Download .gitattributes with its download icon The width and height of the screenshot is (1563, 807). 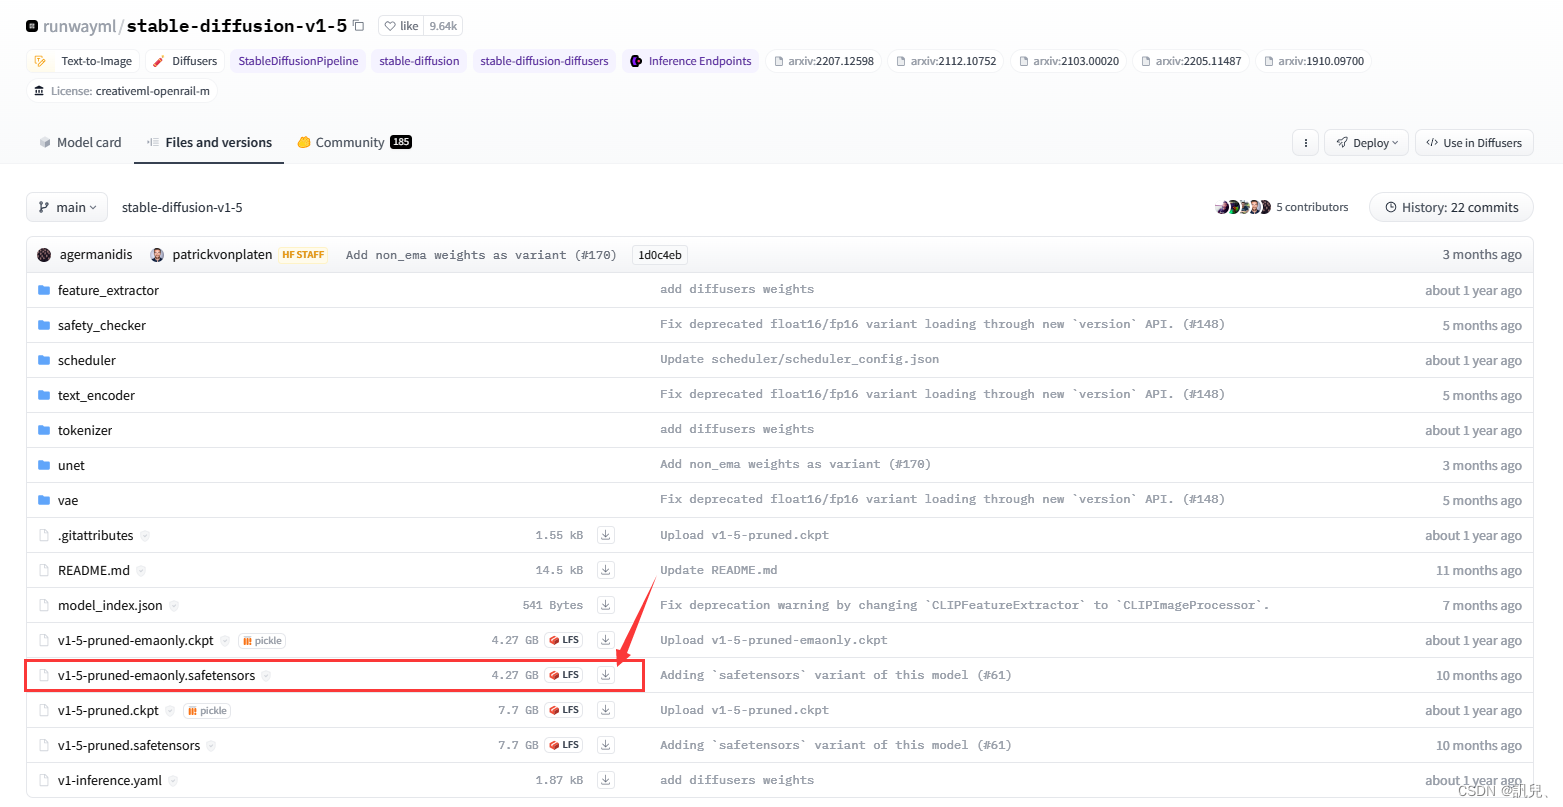(605, 535)
